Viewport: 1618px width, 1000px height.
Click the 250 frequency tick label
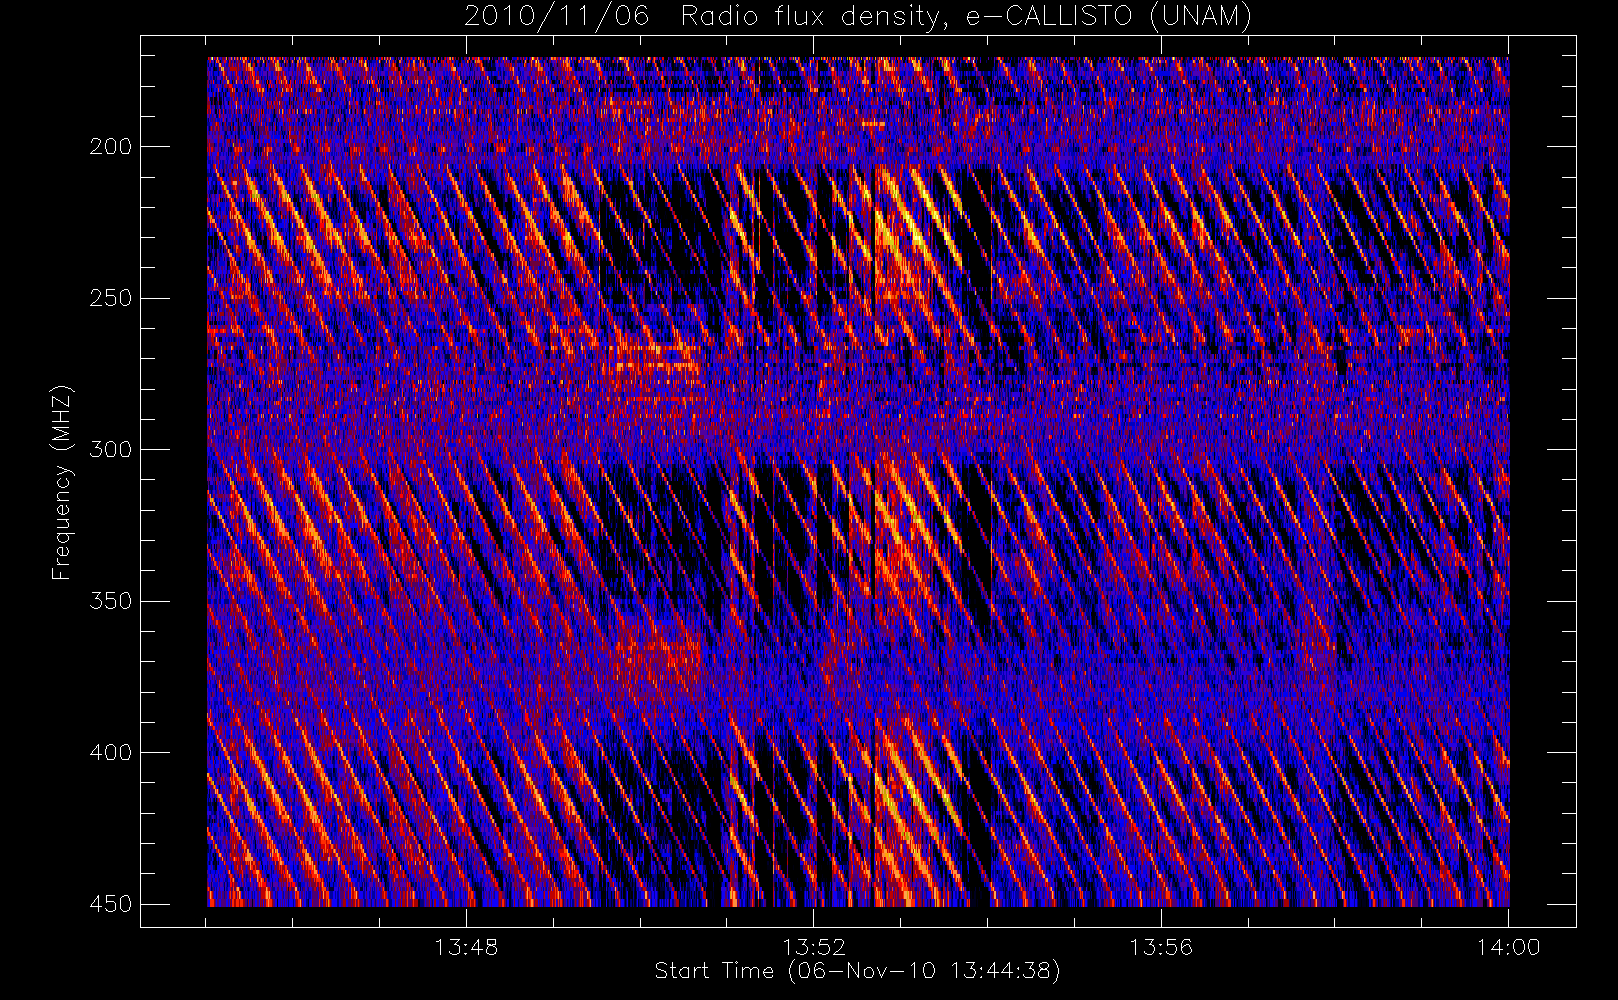(110, 298)
